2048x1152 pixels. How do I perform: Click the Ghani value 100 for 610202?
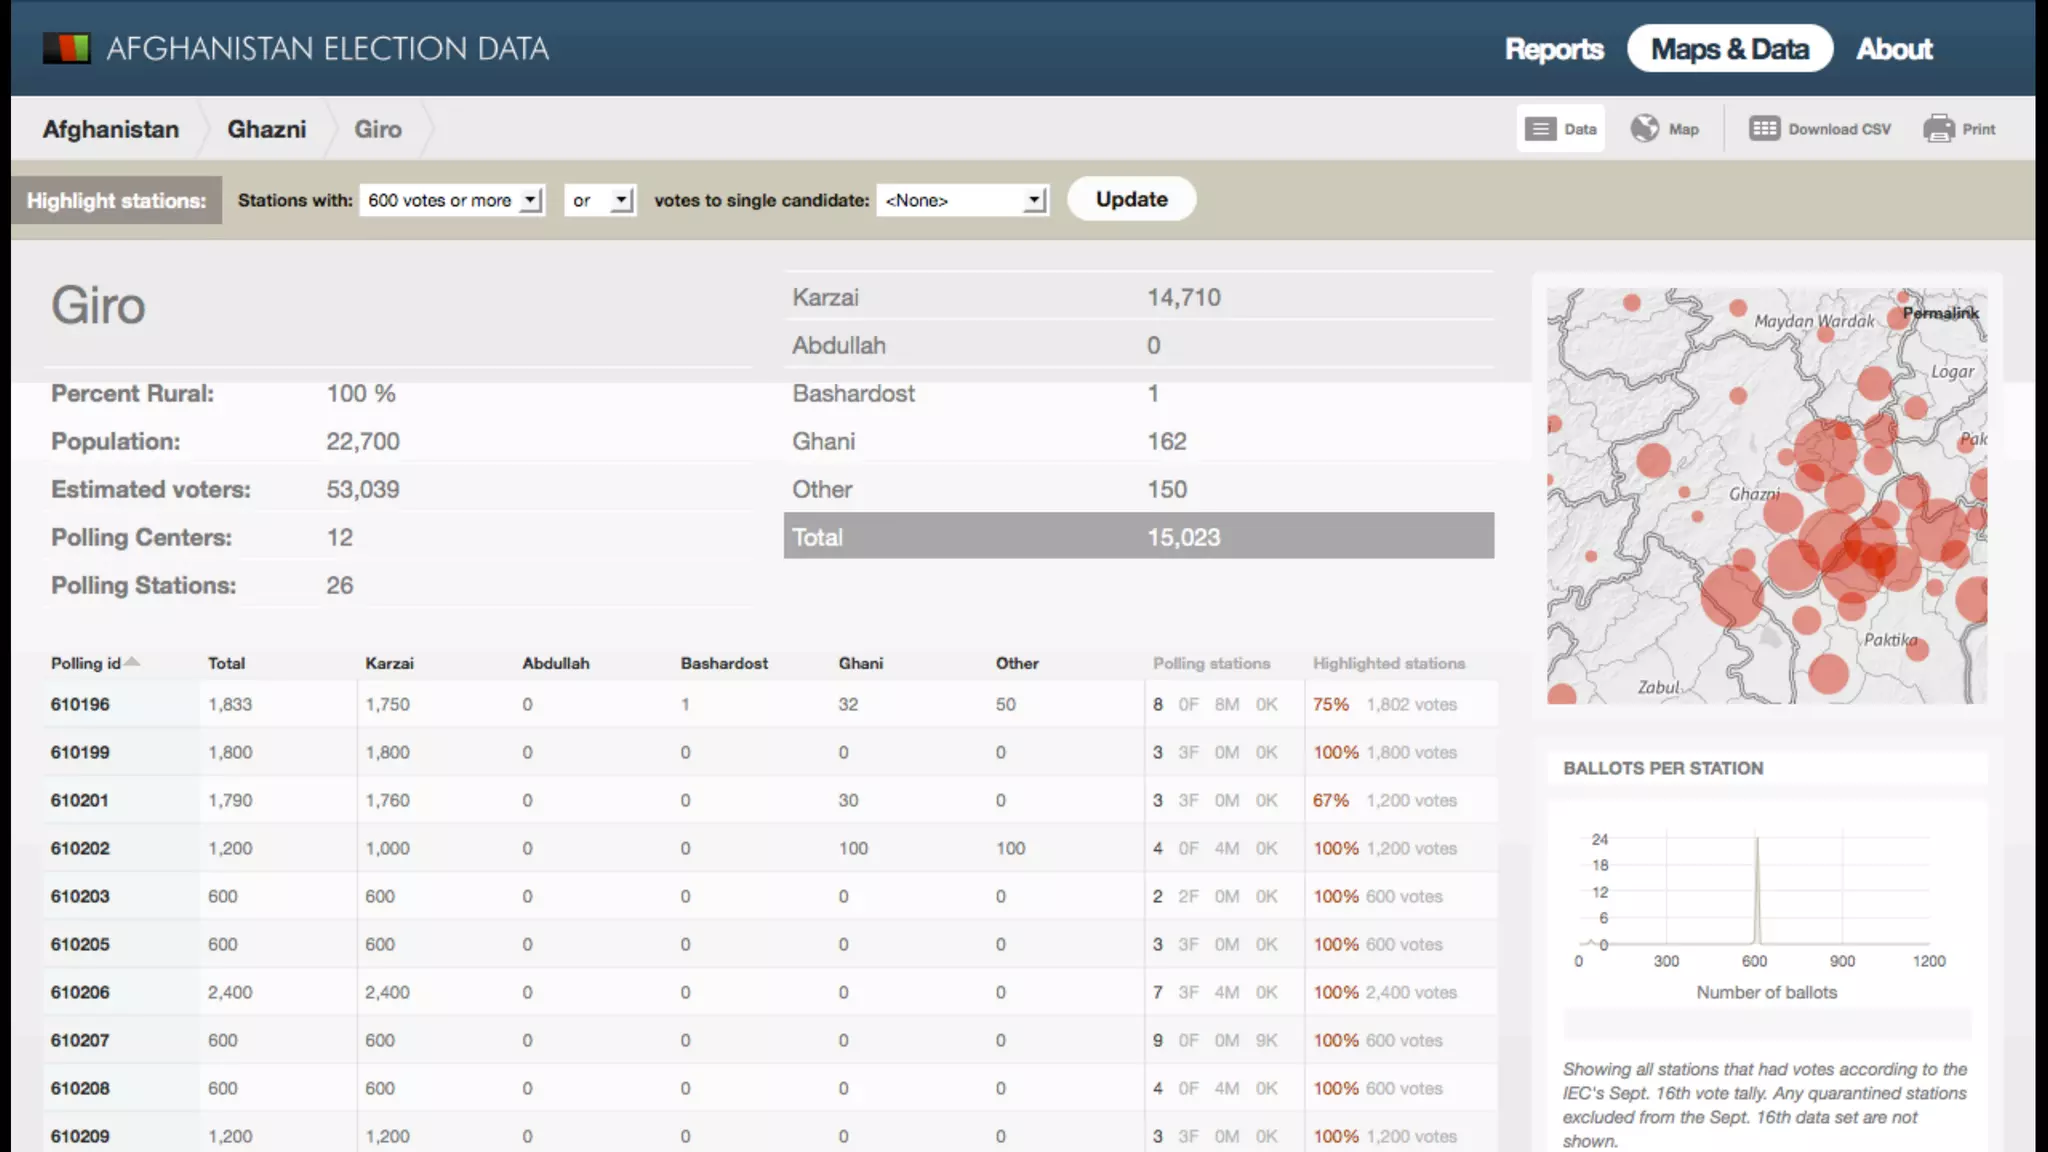click(x=853, y=848)
